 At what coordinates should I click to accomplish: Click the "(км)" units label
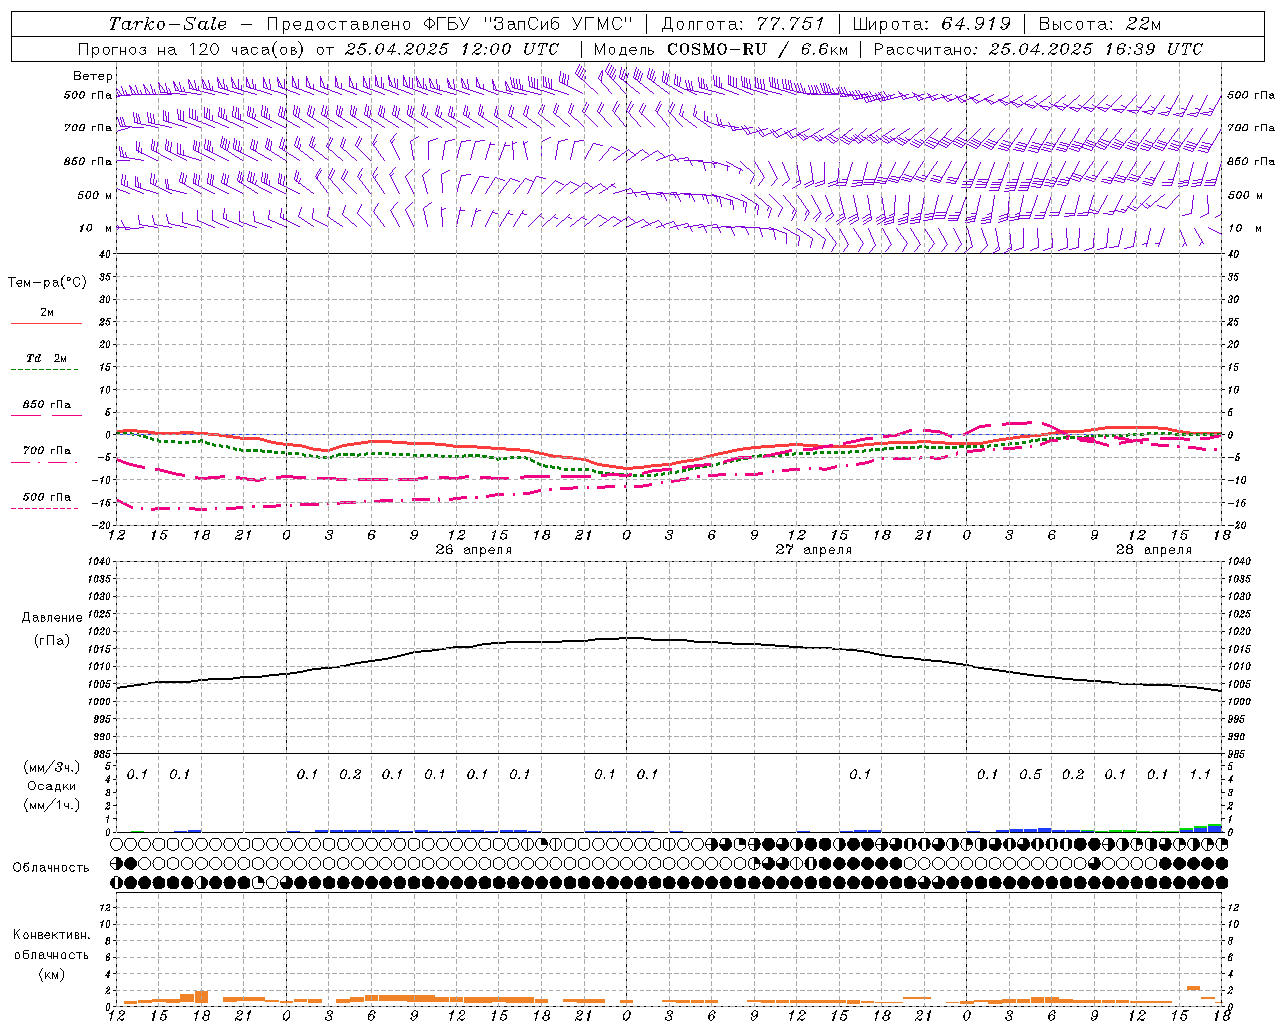click(51, 974)
